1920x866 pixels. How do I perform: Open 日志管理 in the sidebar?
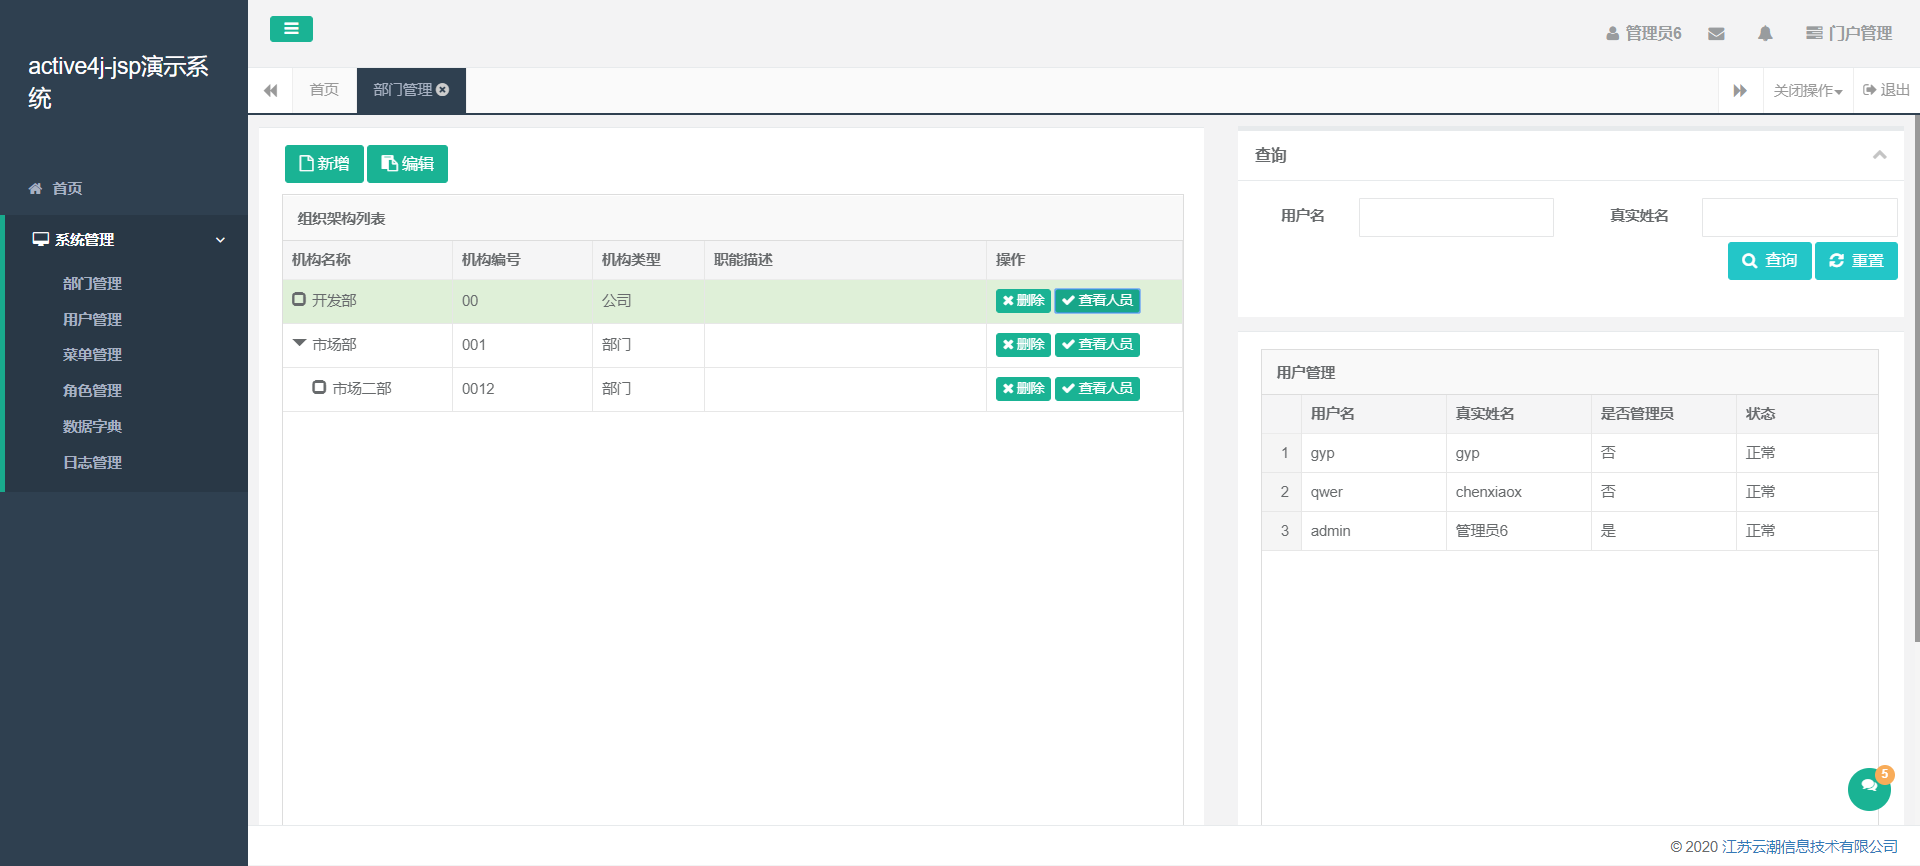(x=92, y=463)
